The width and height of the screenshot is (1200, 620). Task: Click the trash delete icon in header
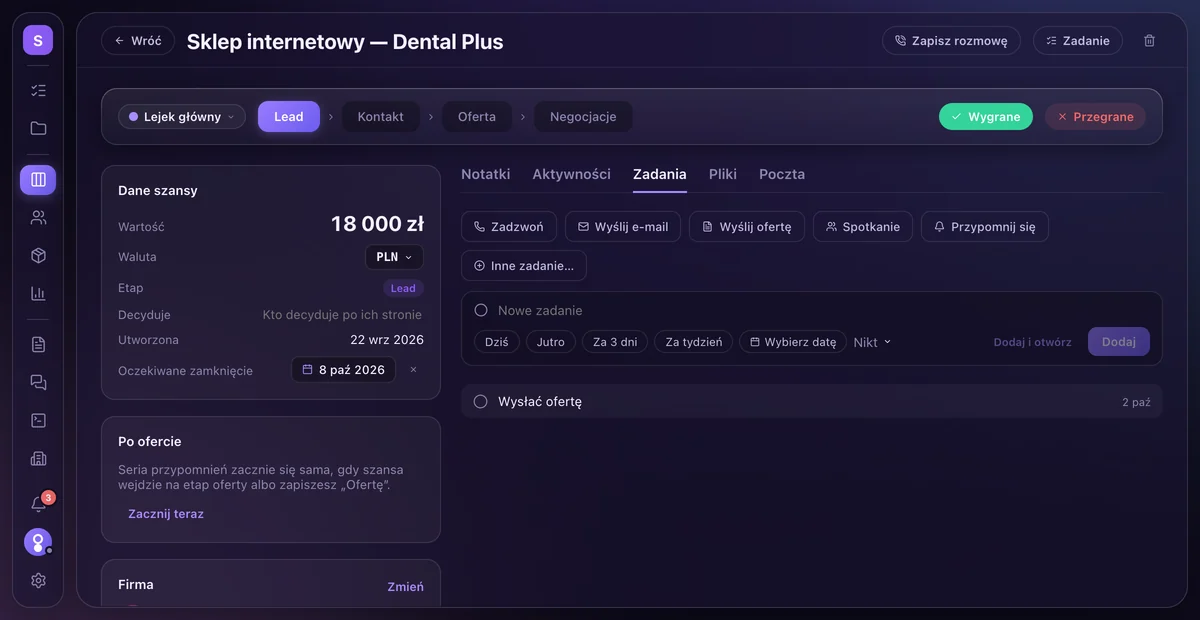tap(1149, 41)
